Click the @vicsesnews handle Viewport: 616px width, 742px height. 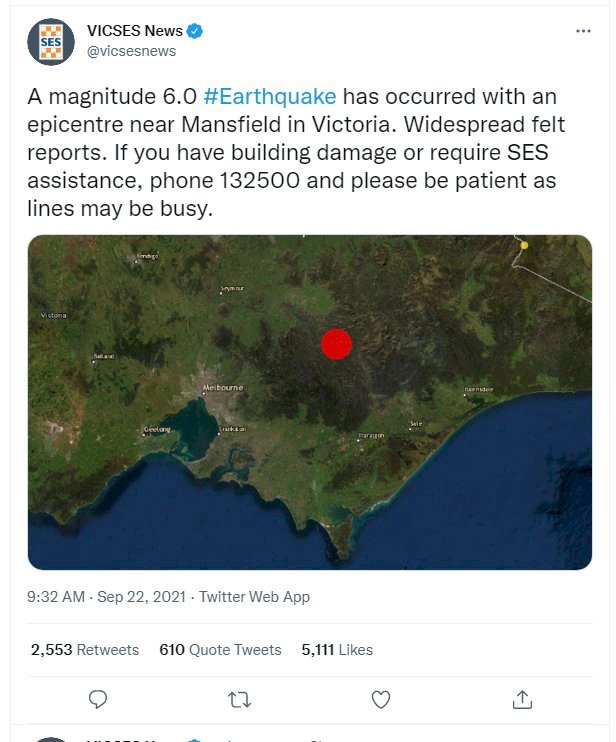click(133, 52)
